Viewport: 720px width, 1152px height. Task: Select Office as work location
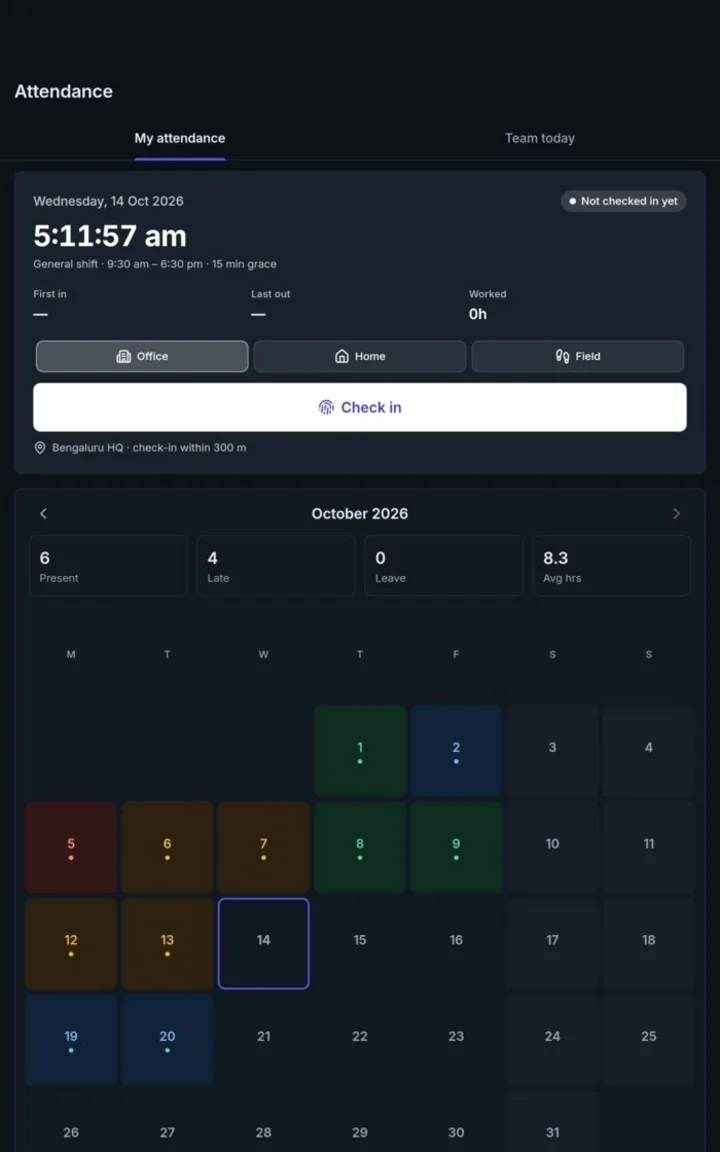pos(142,356)
